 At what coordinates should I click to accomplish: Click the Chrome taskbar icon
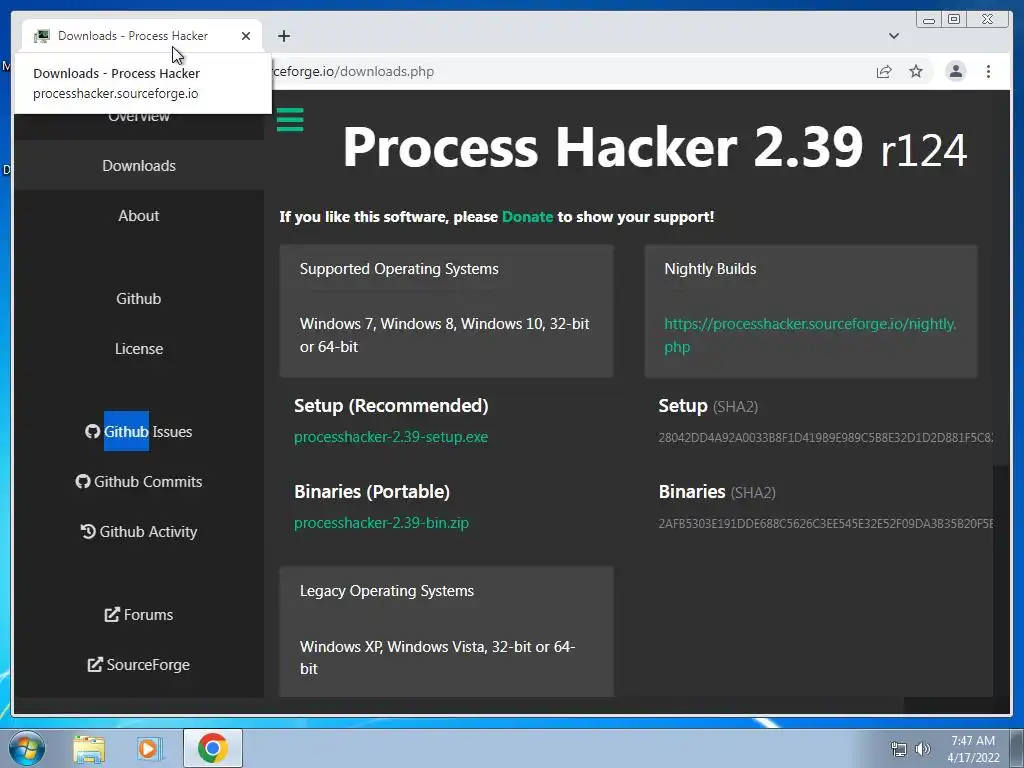(213, 748)
